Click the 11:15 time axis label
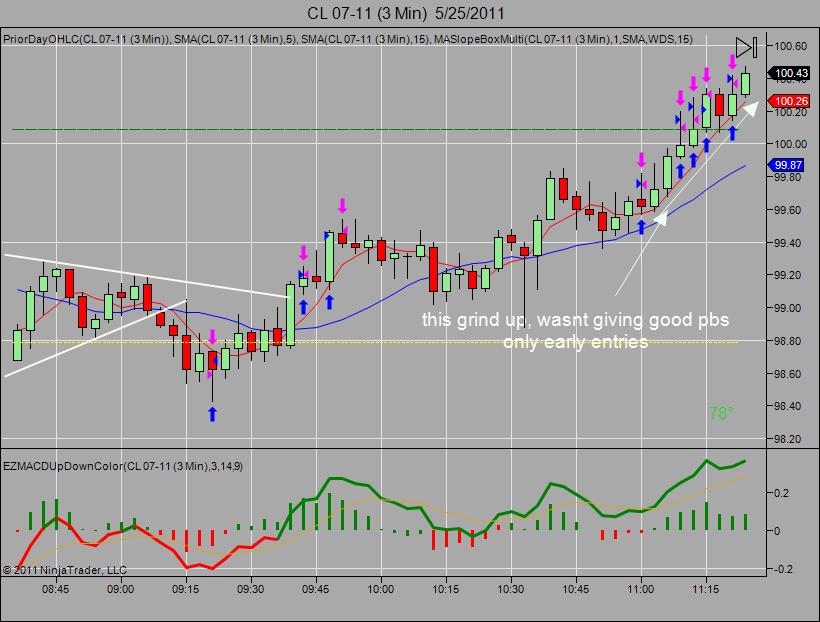 705,589
